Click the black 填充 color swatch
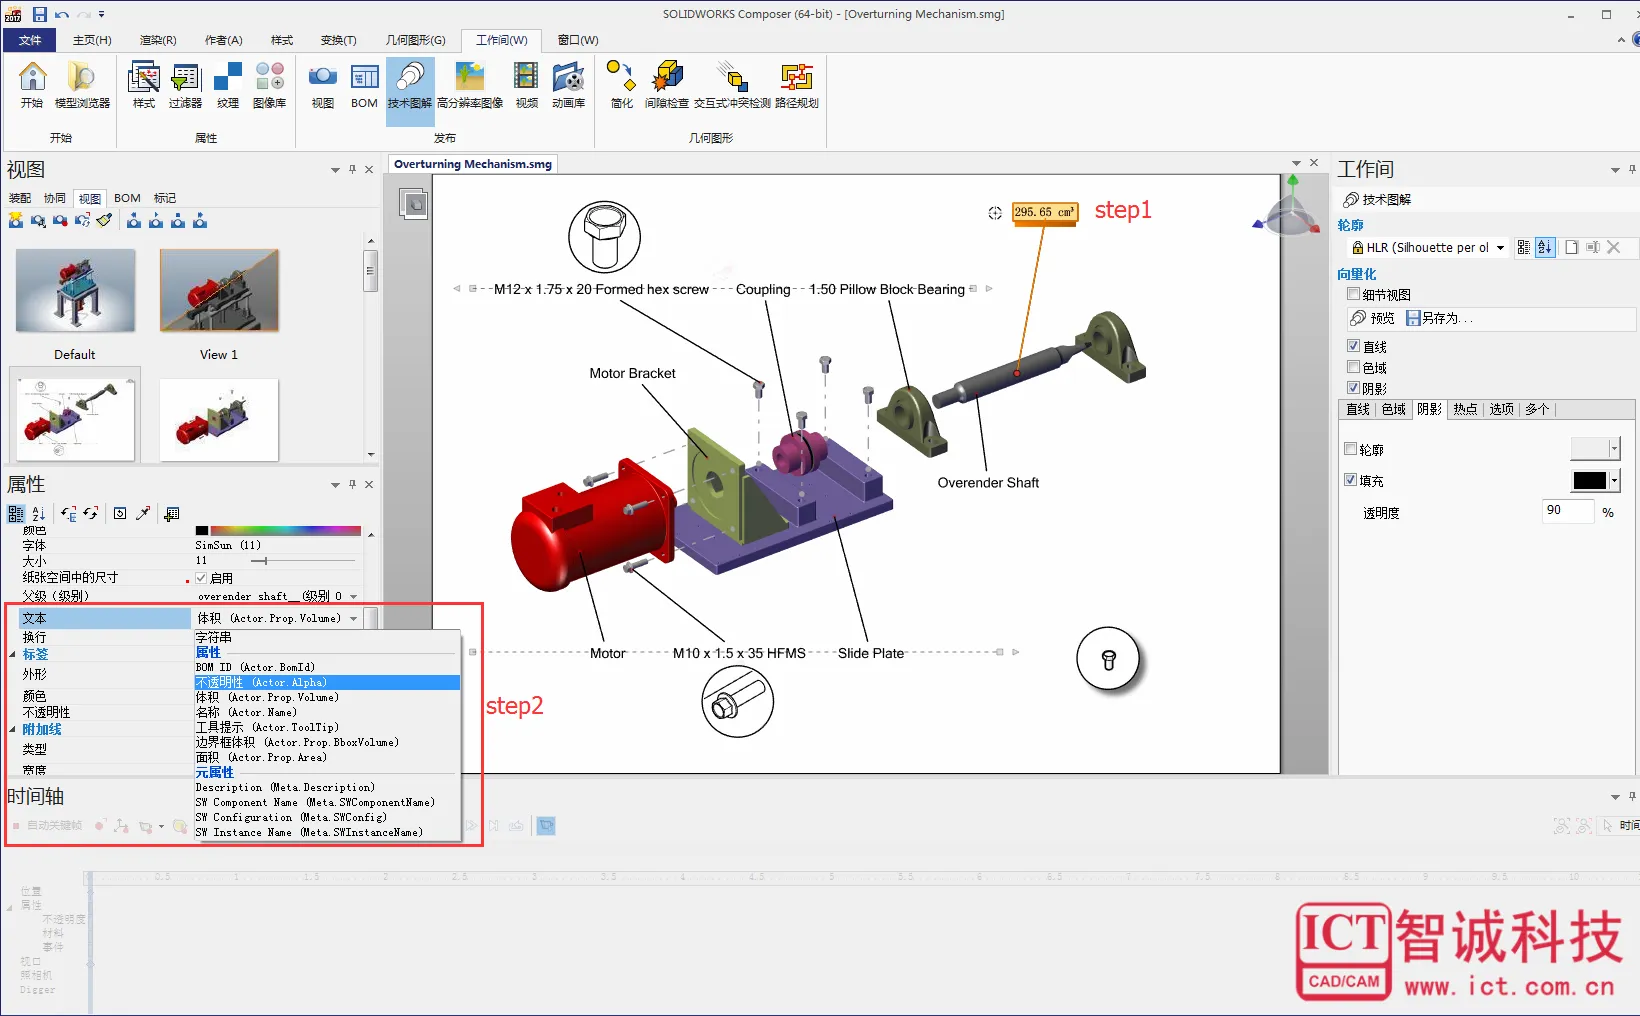The image size is (1640, 1016). click(x=1589, y=481)
